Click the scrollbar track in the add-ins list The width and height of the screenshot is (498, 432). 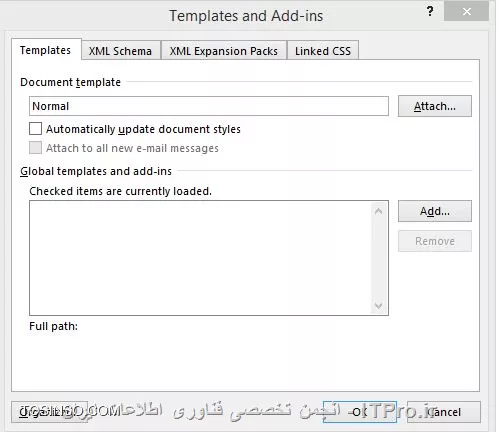point(378,258)
